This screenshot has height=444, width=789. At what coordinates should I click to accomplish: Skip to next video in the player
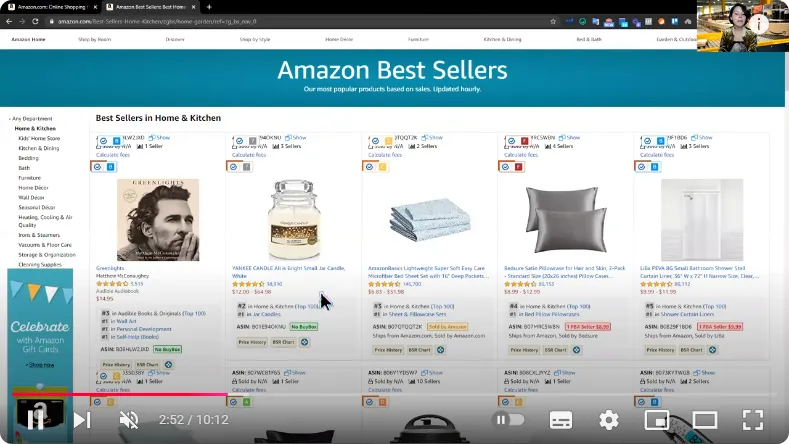pos(82,420)
